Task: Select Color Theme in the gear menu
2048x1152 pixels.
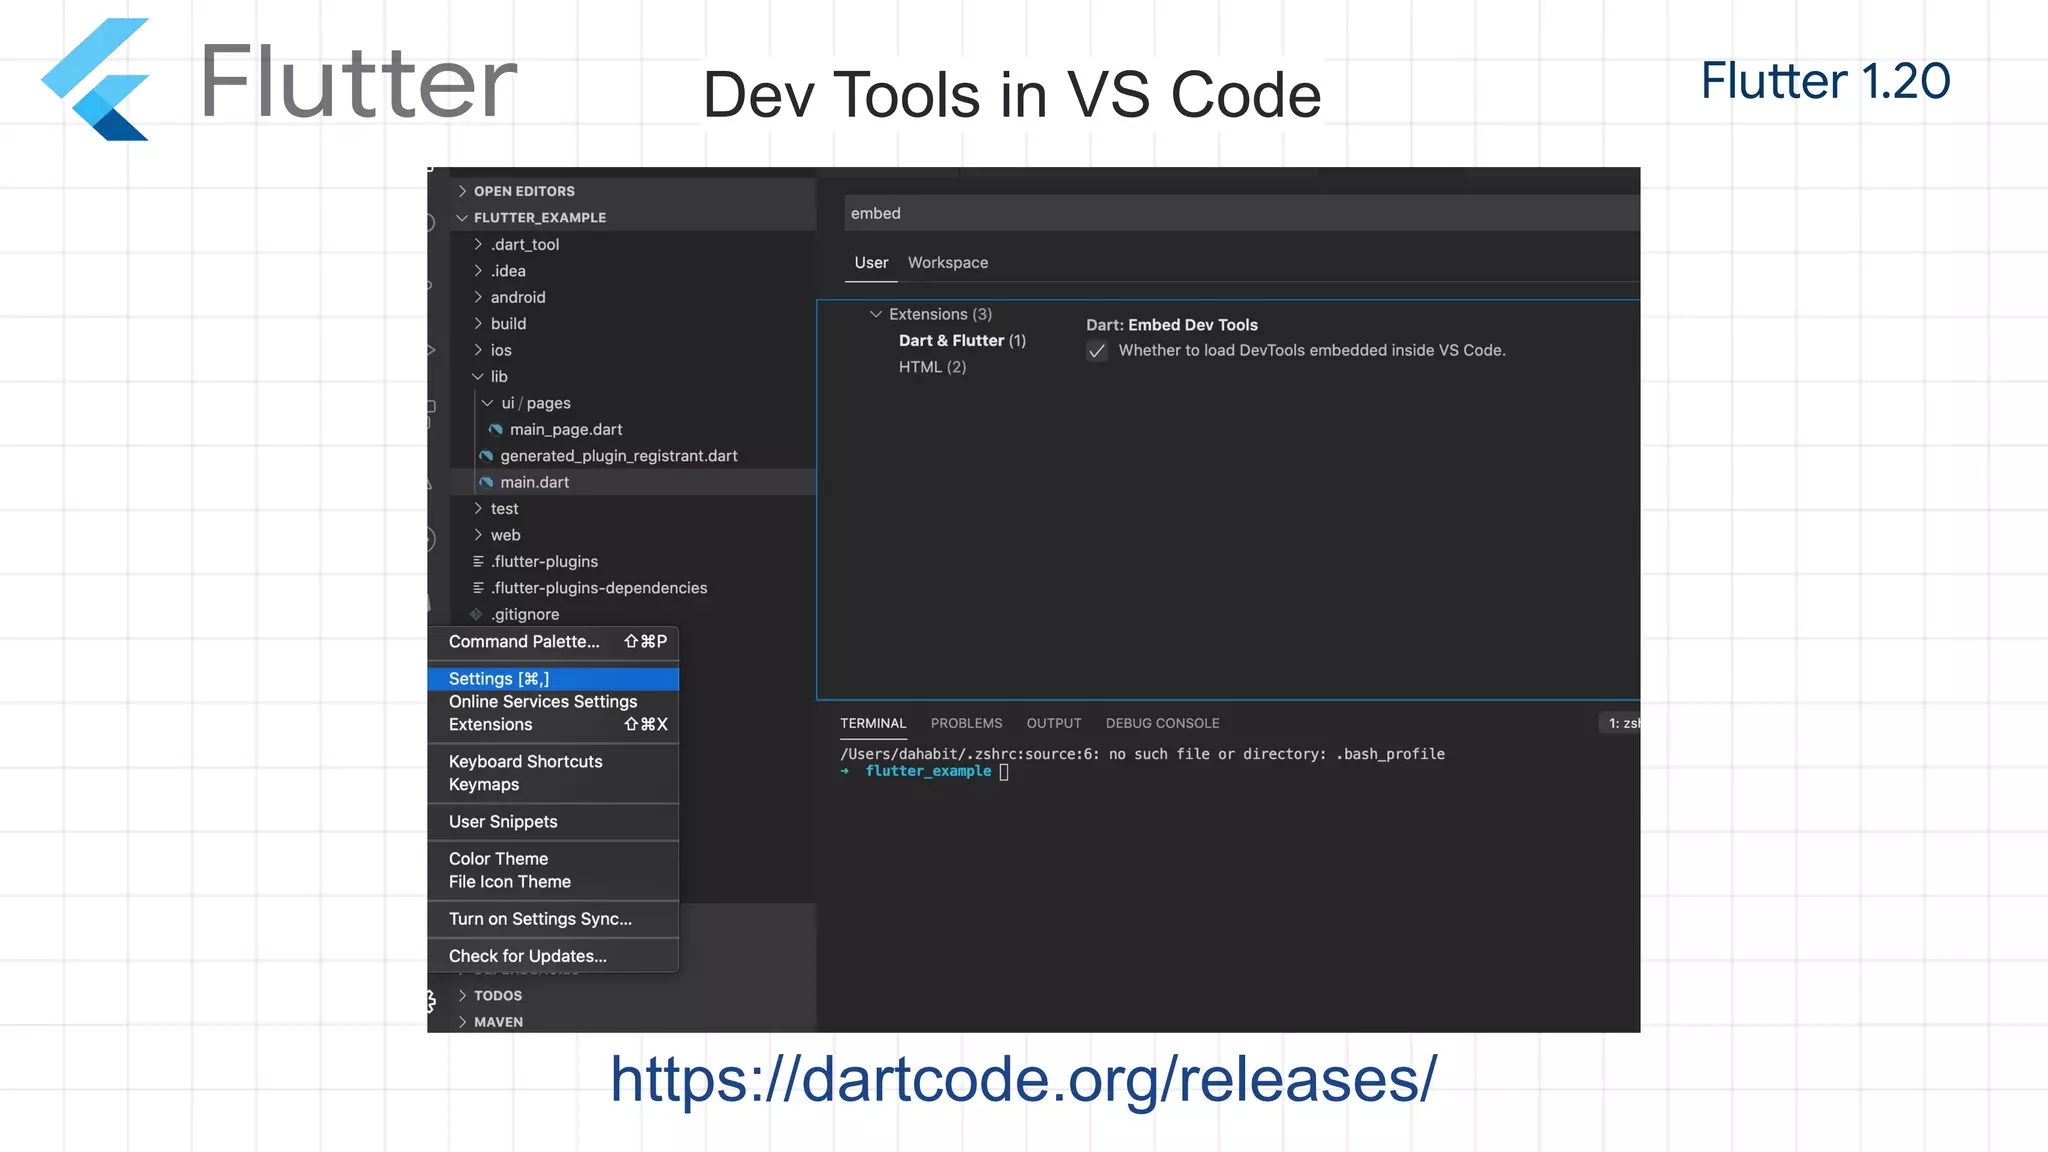Action: [498, 859]
